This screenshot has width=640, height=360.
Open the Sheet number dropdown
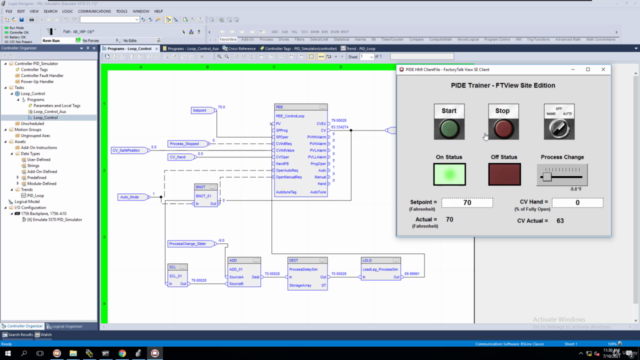pos(371,57)
